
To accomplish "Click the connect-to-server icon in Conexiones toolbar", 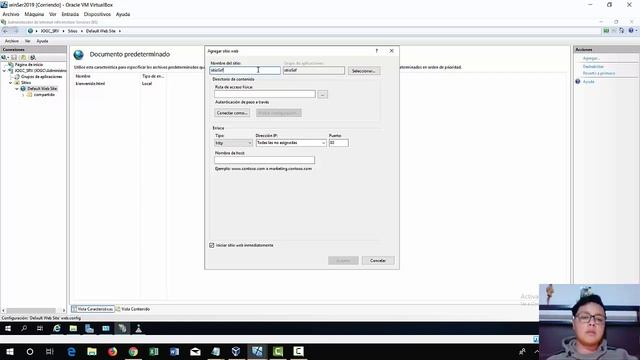I will coord(4,58).
